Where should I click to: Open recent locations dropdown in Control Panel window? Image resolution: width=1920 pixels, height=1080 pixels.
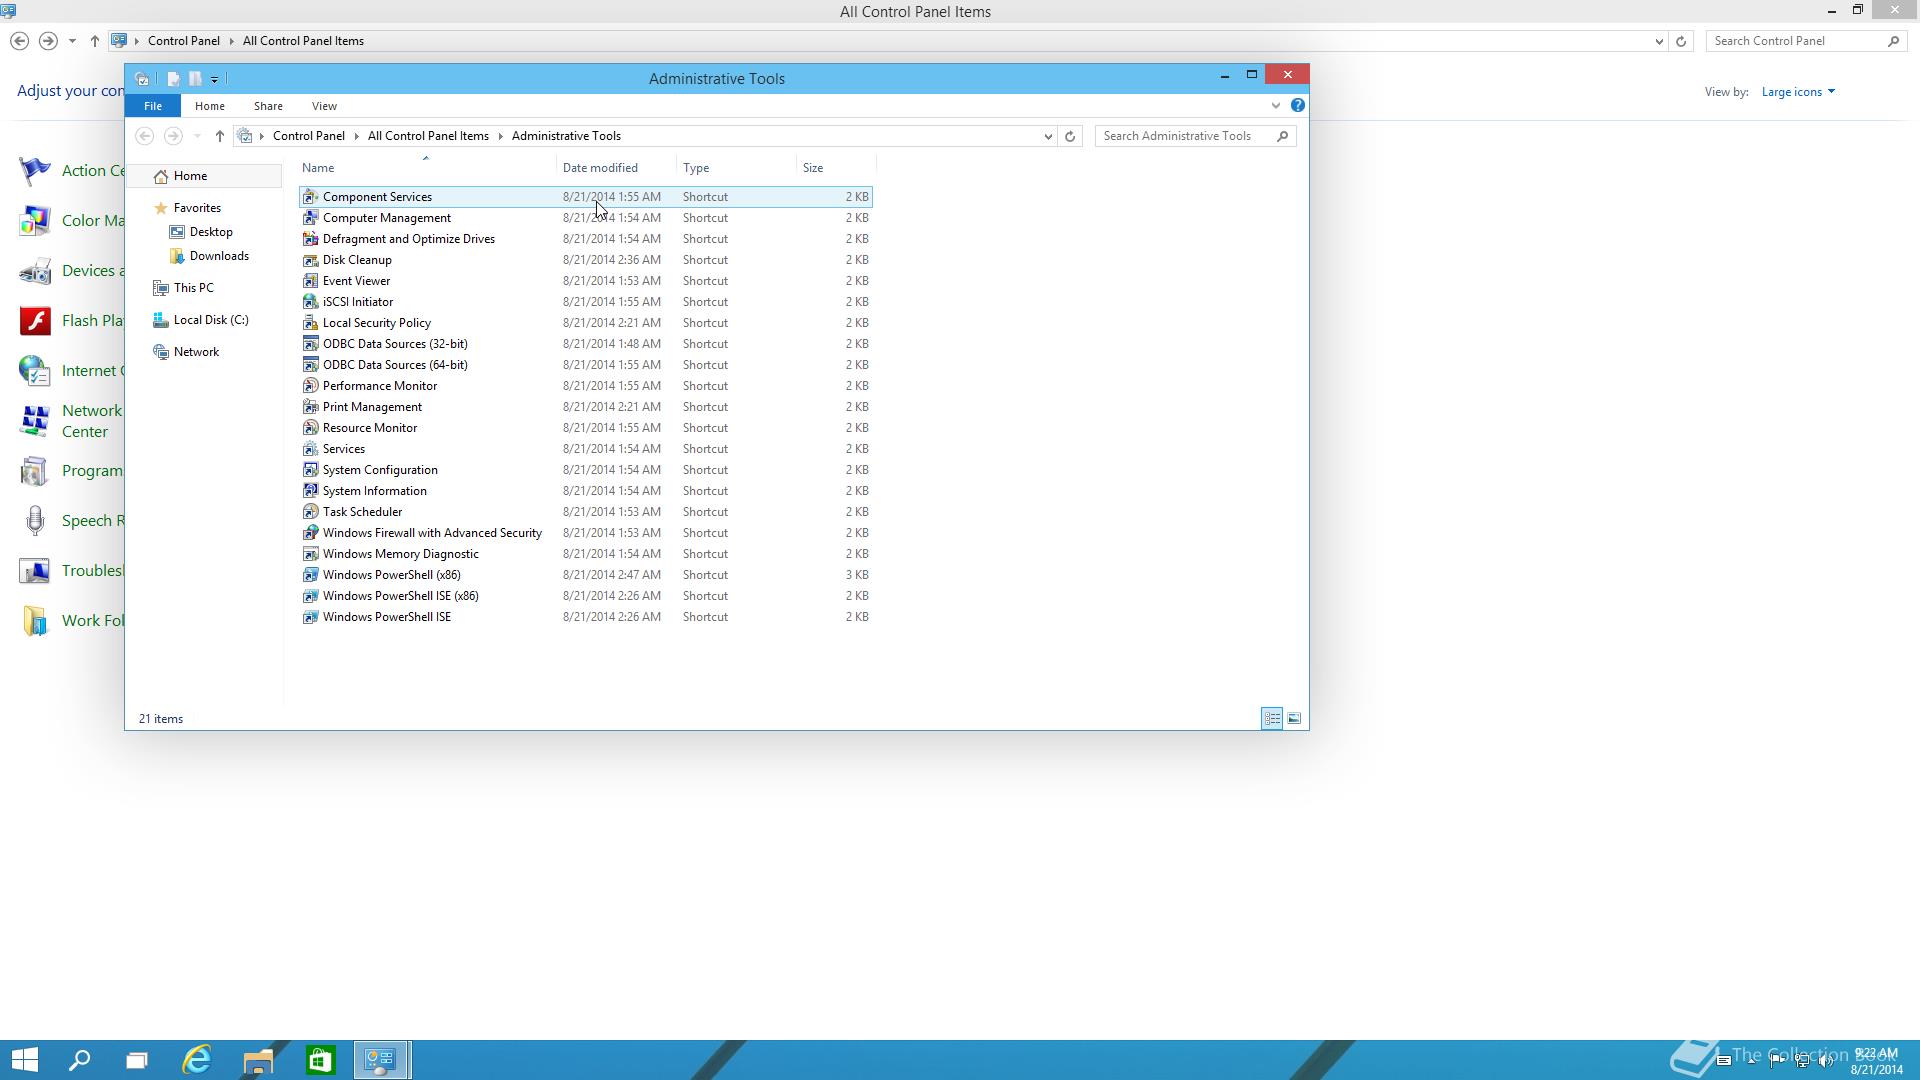tap(72, 41)
